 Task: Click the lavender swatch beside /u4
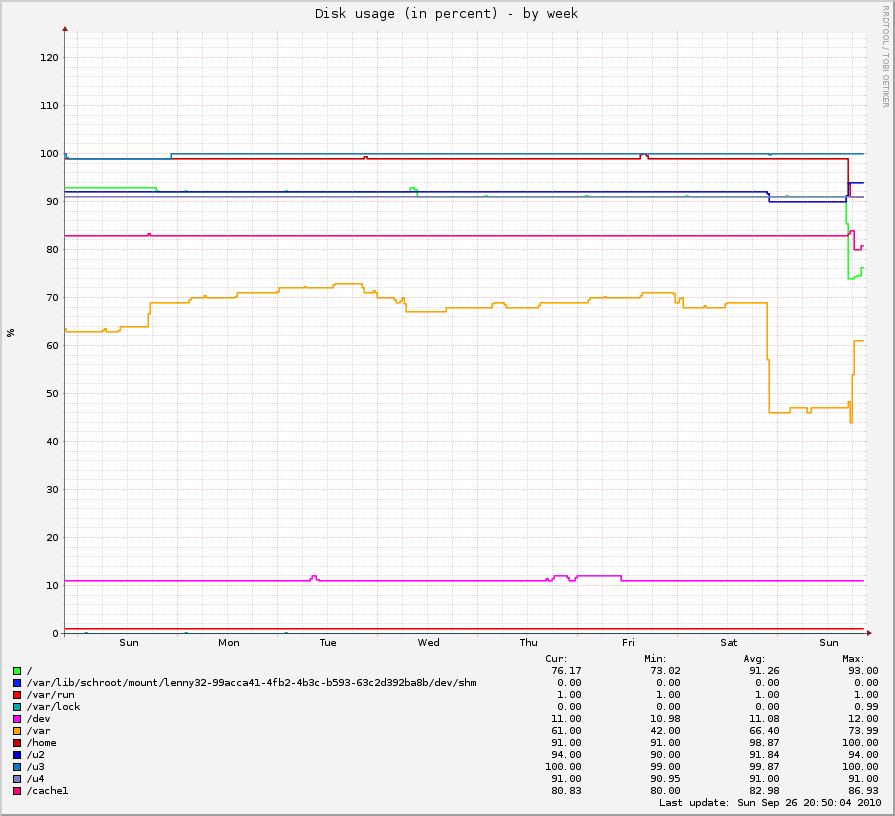pyautogui.click(x=17, y=779)
